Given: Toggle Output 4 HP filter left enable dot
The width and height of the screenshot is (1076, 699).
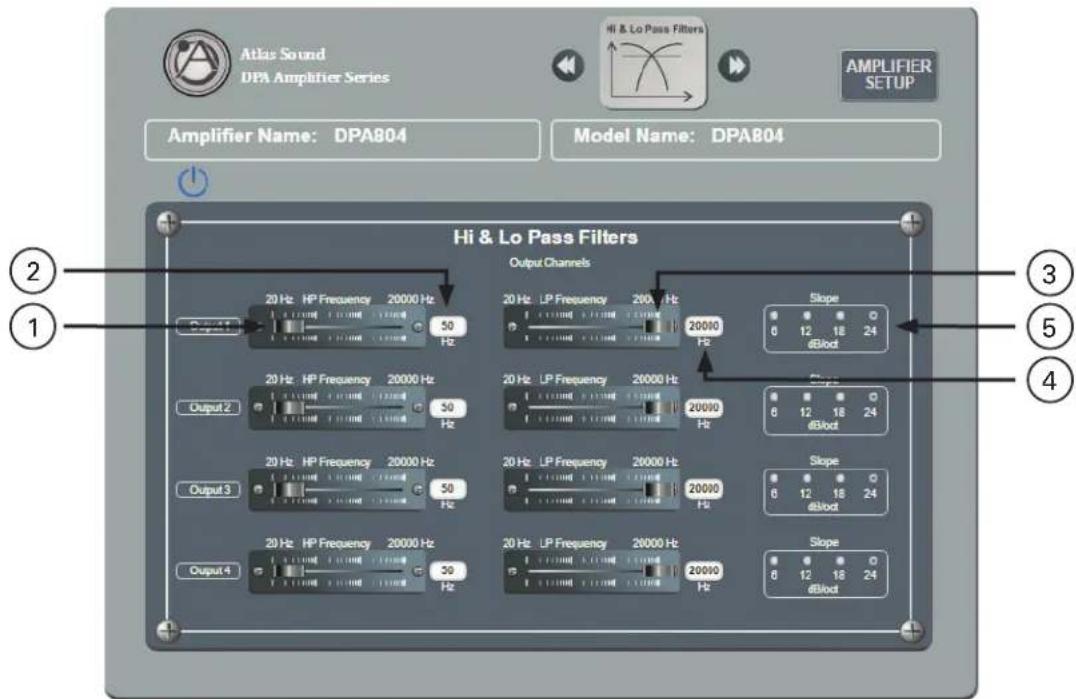Looking at the screenshot, I should coord(258,571).
